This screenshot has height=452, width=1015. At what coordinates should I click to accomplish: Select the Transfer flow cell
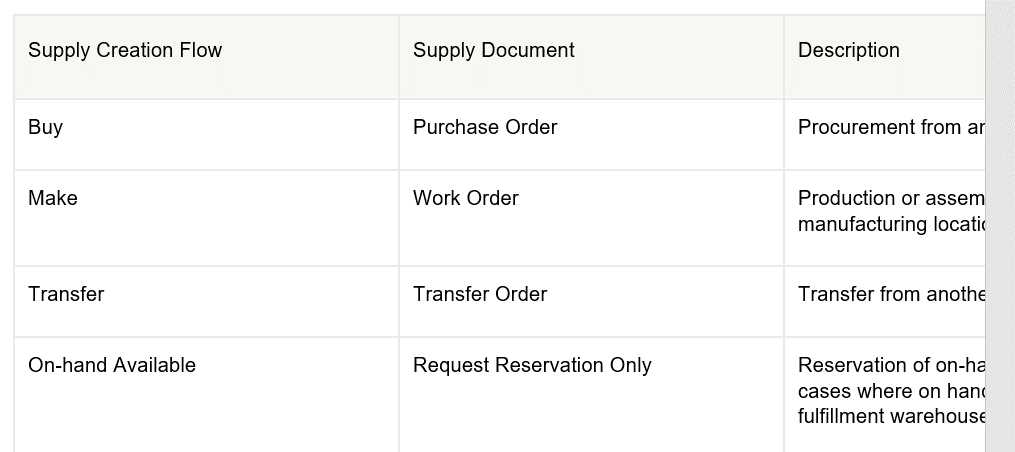(x=66, y=295)
